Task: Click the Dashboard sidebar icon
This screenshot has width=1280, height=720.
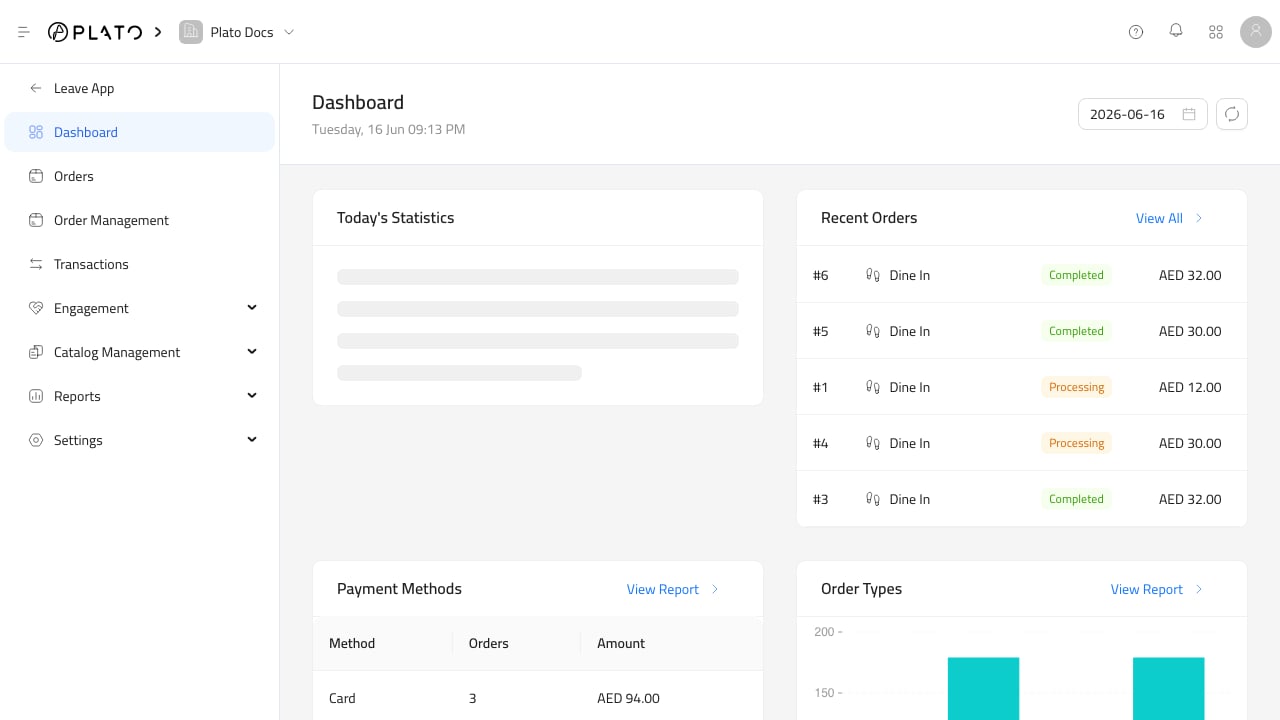Action: pyautogui.click(x=36, y=132)
